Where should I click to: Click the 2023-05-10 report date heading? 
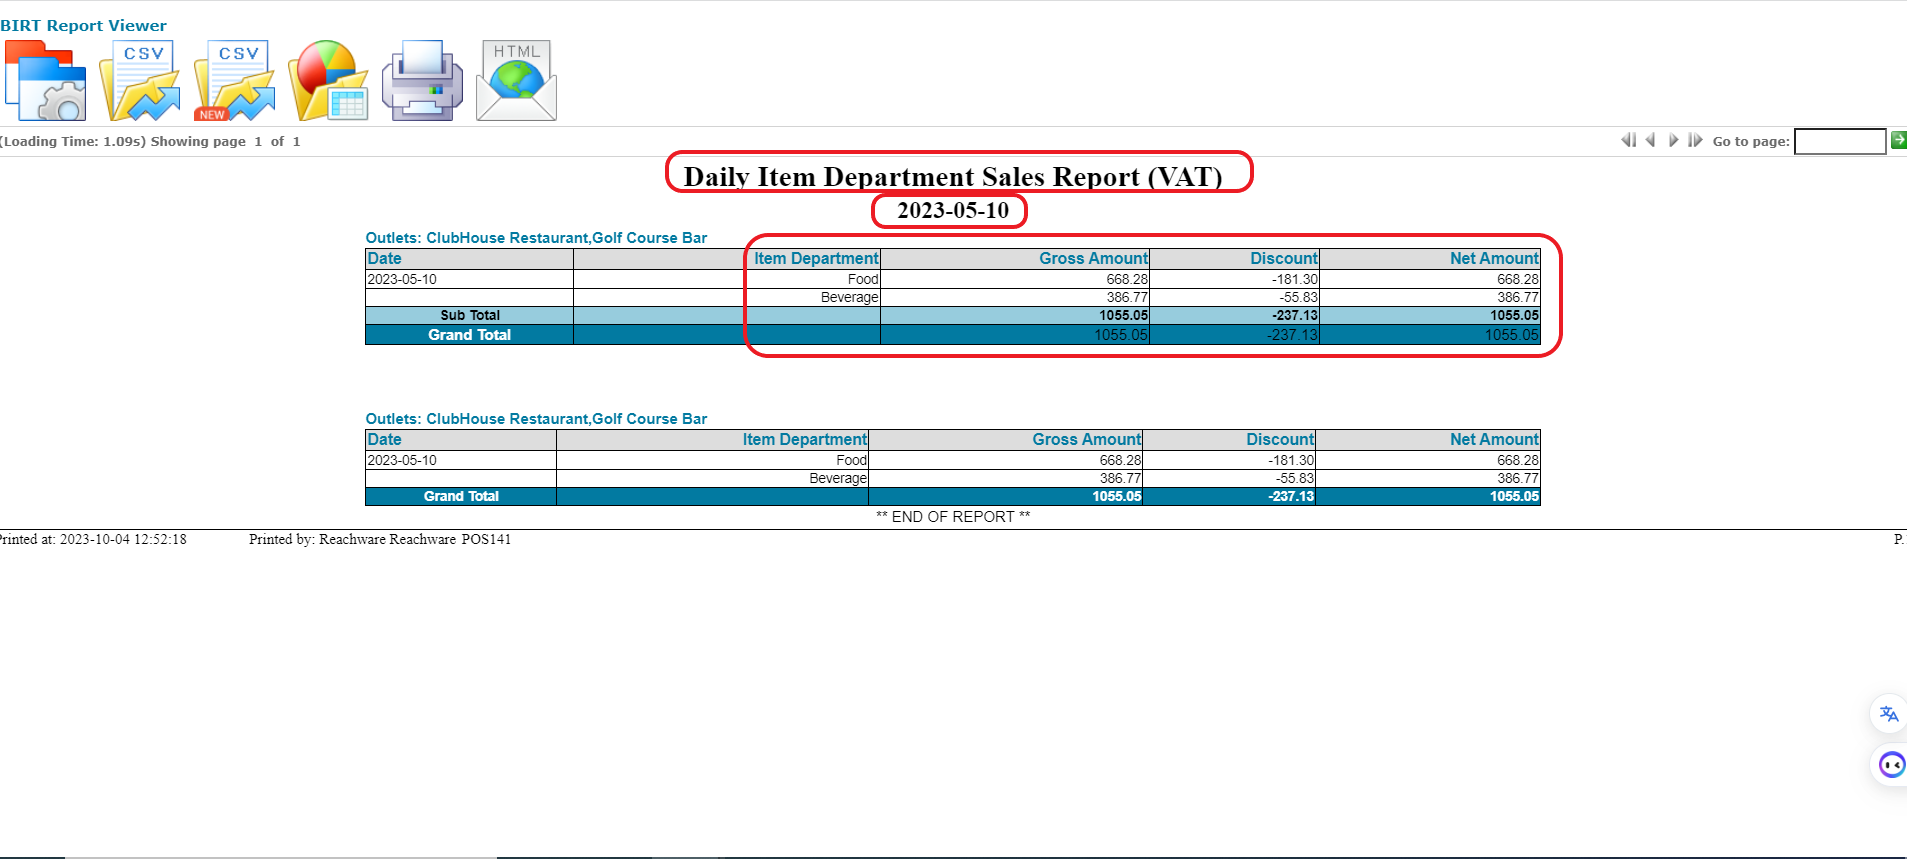point(953,210)
